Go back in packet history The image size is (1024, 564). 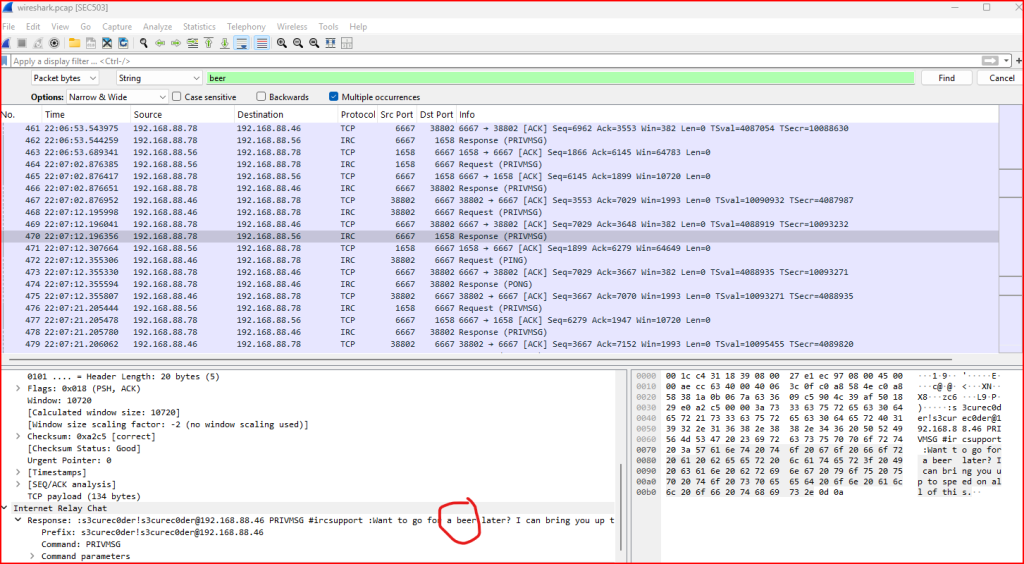[x=160, y=43]
